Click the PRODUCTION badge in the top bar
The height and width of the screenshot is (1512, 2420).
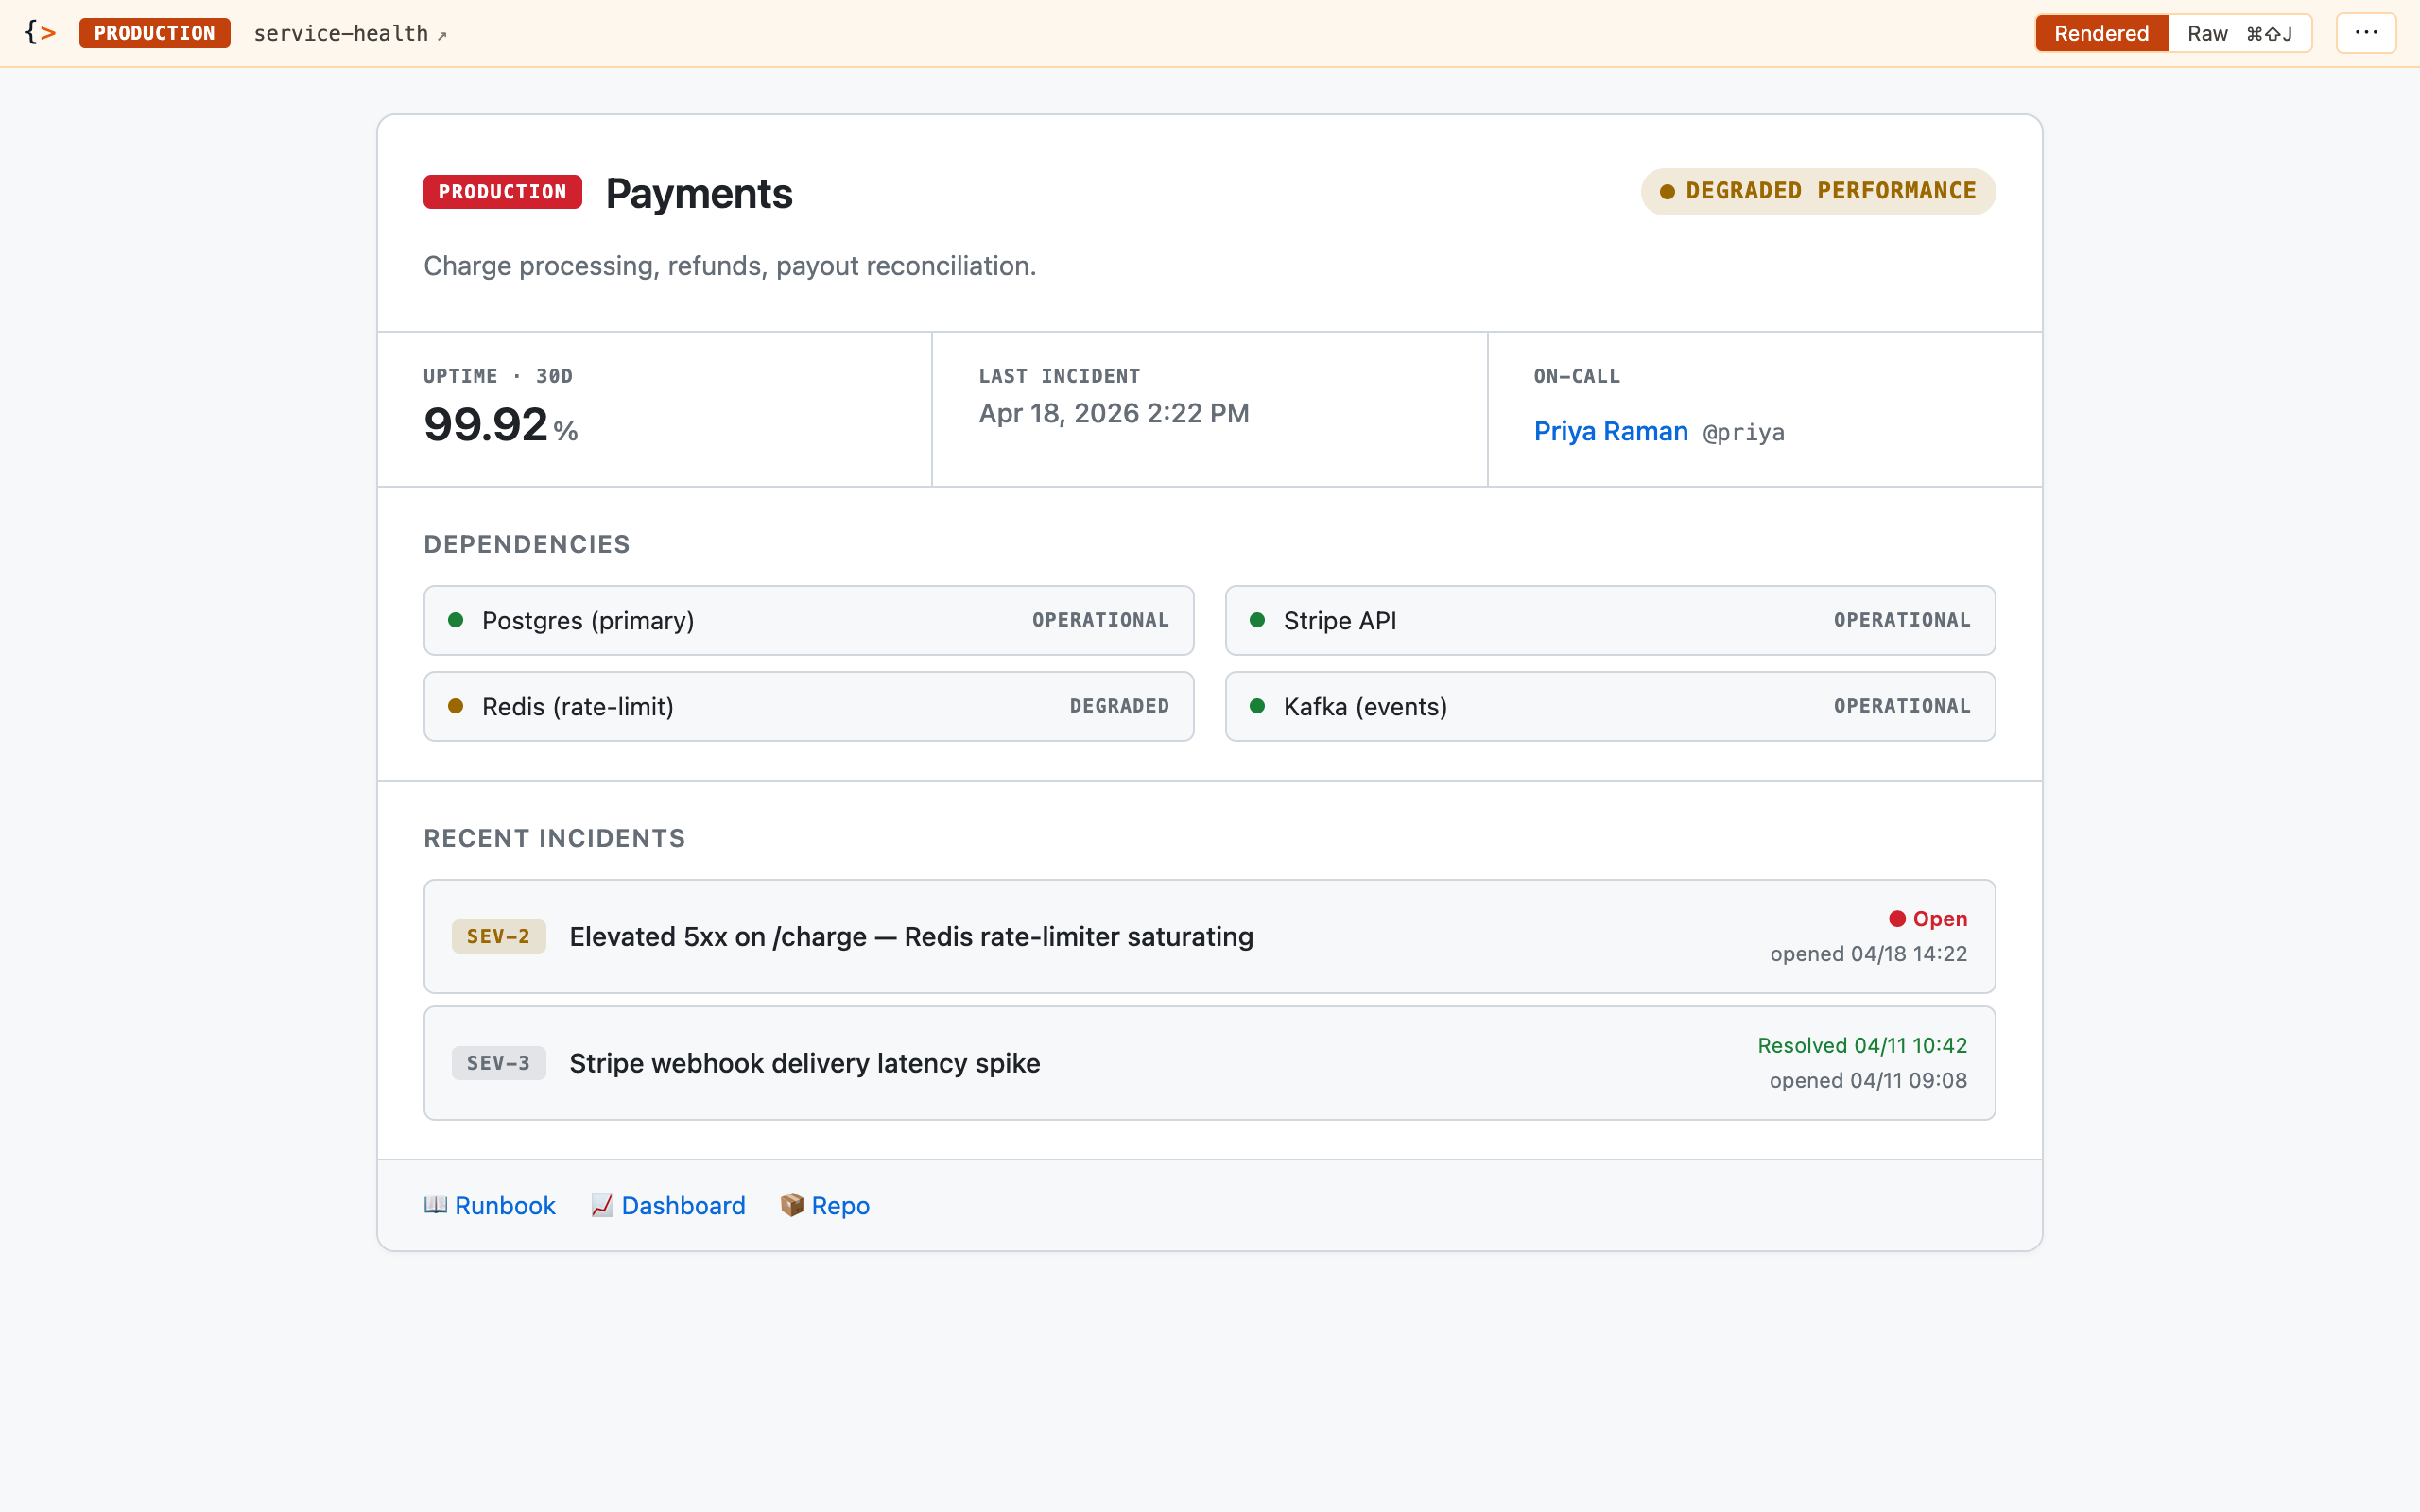pos(154,32)
